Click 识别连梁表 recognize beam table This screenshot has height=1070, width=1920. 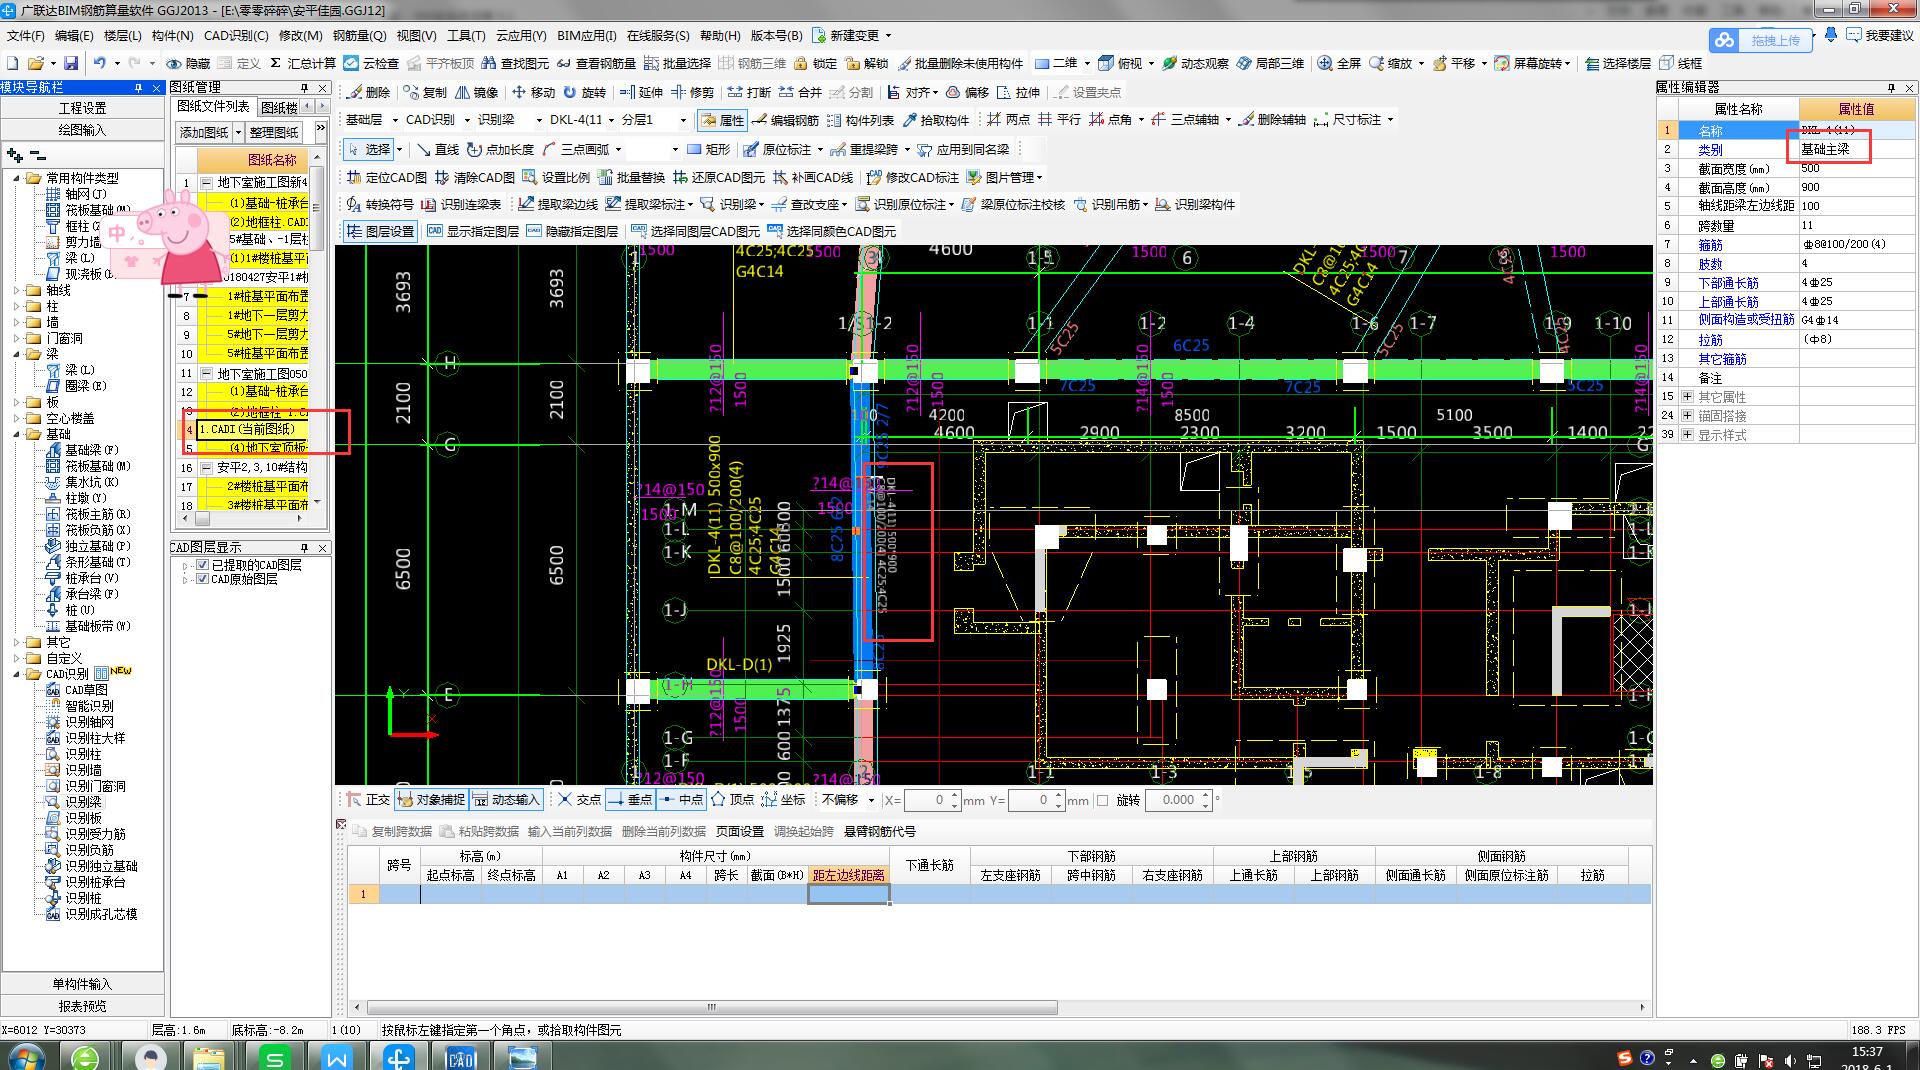tap(461, 204)
